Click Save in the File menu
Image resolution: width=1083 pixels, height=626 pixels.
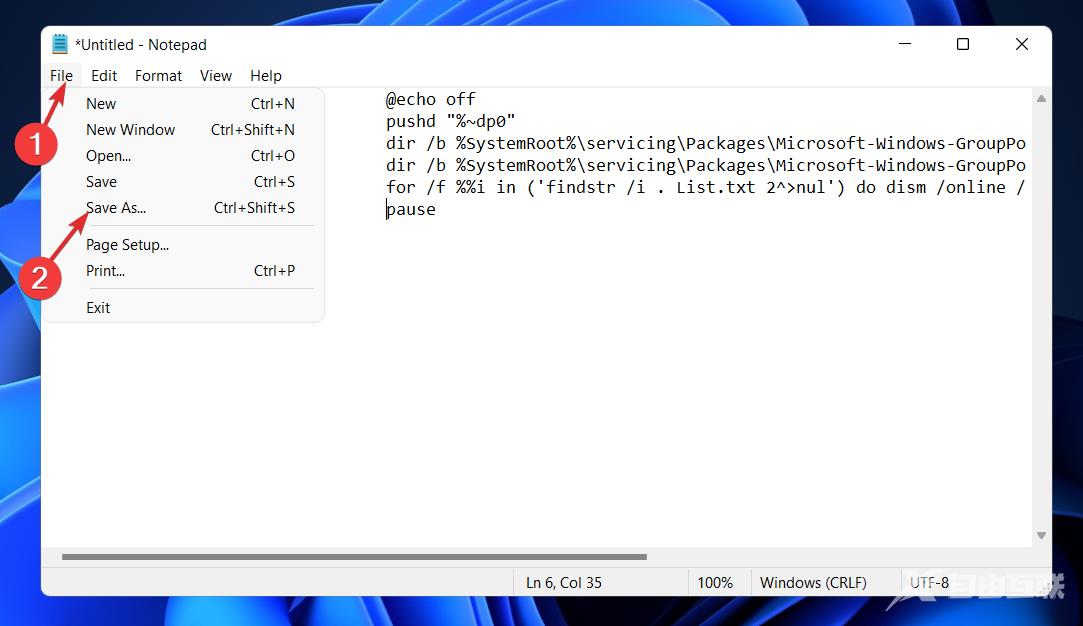click(101, 182)
